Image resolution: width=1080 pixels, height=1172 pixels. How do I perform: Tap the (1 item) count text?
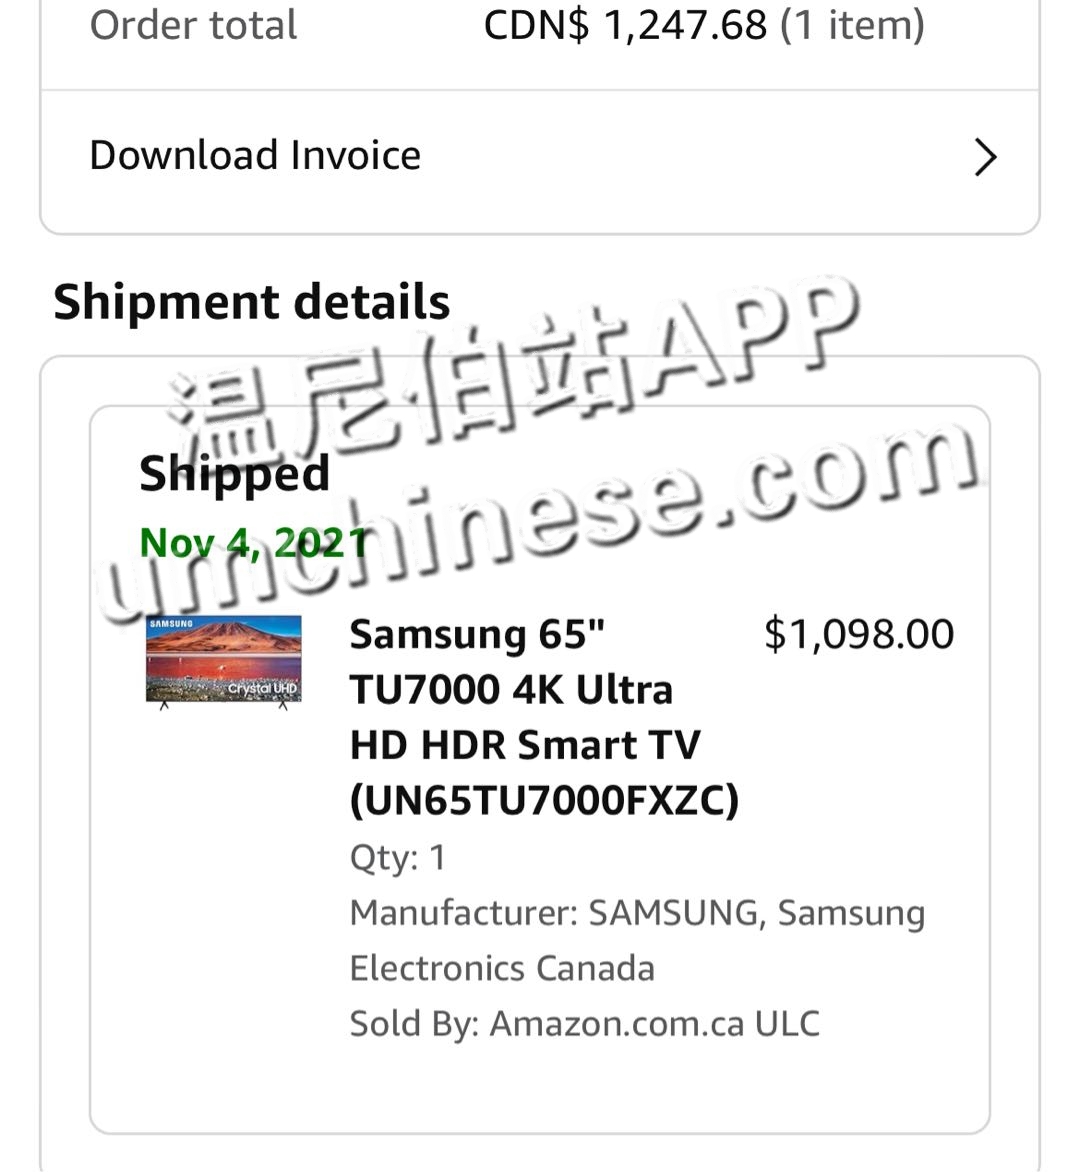point(852,25)
